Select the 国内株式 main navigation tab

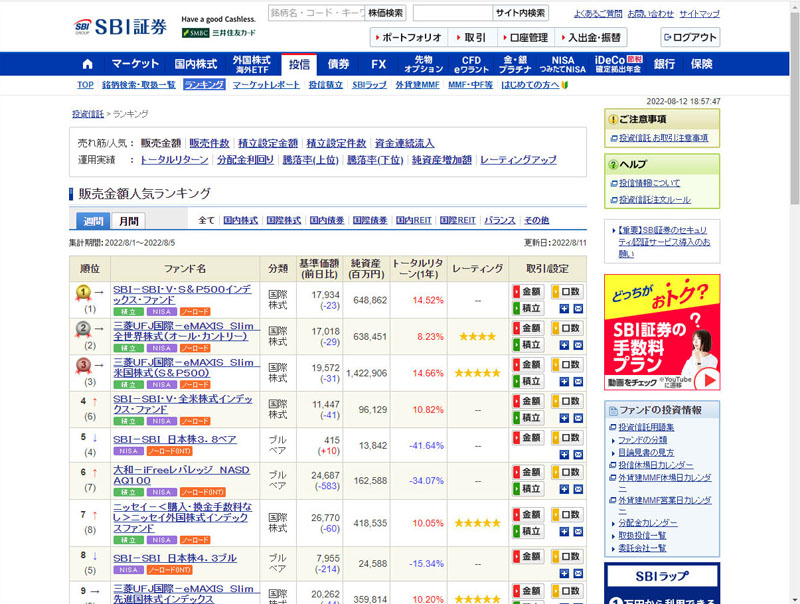(195, 64)
